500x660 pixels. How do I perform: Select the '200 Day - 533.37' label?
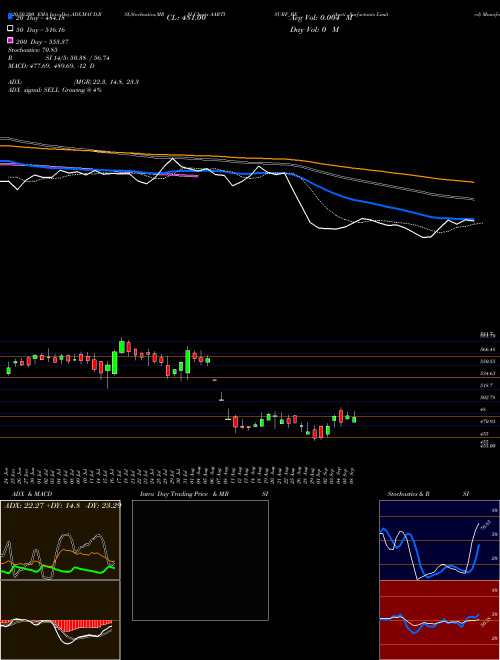click(x=42, y=42)
